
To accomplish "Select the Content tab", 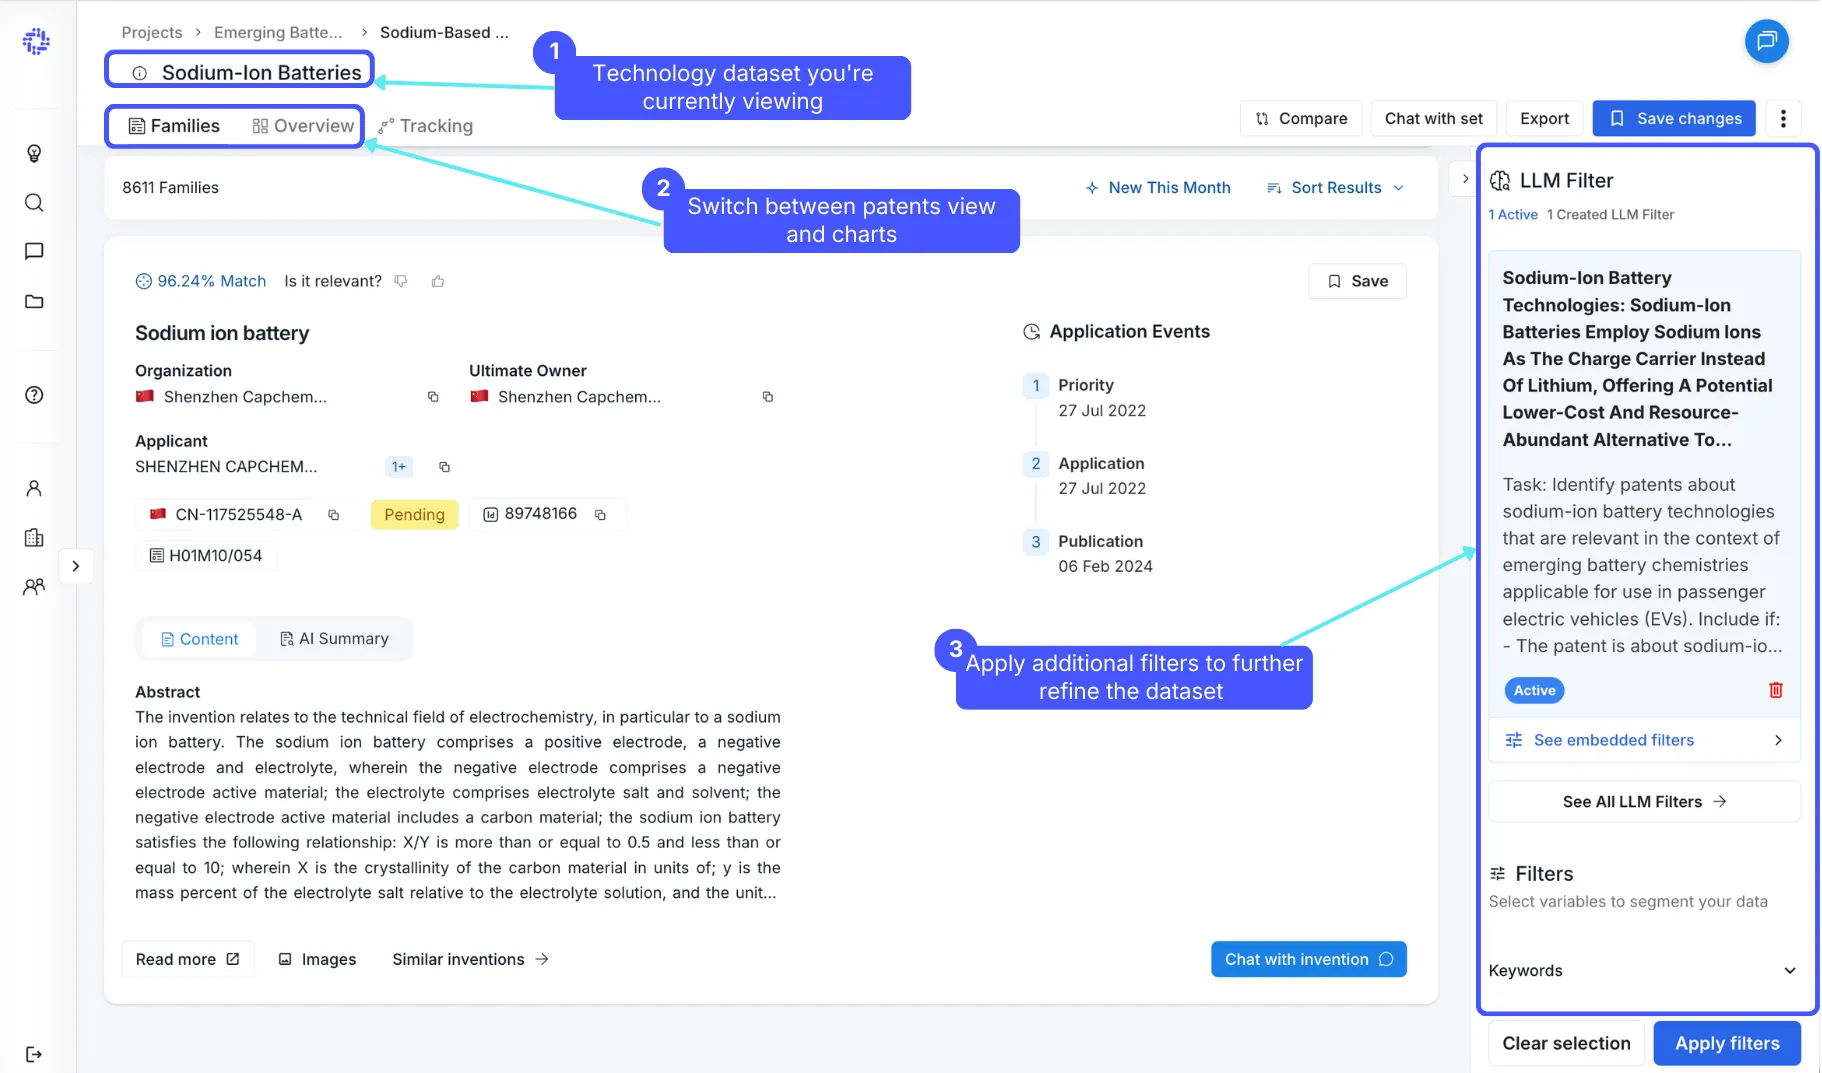I will point(199,639).
